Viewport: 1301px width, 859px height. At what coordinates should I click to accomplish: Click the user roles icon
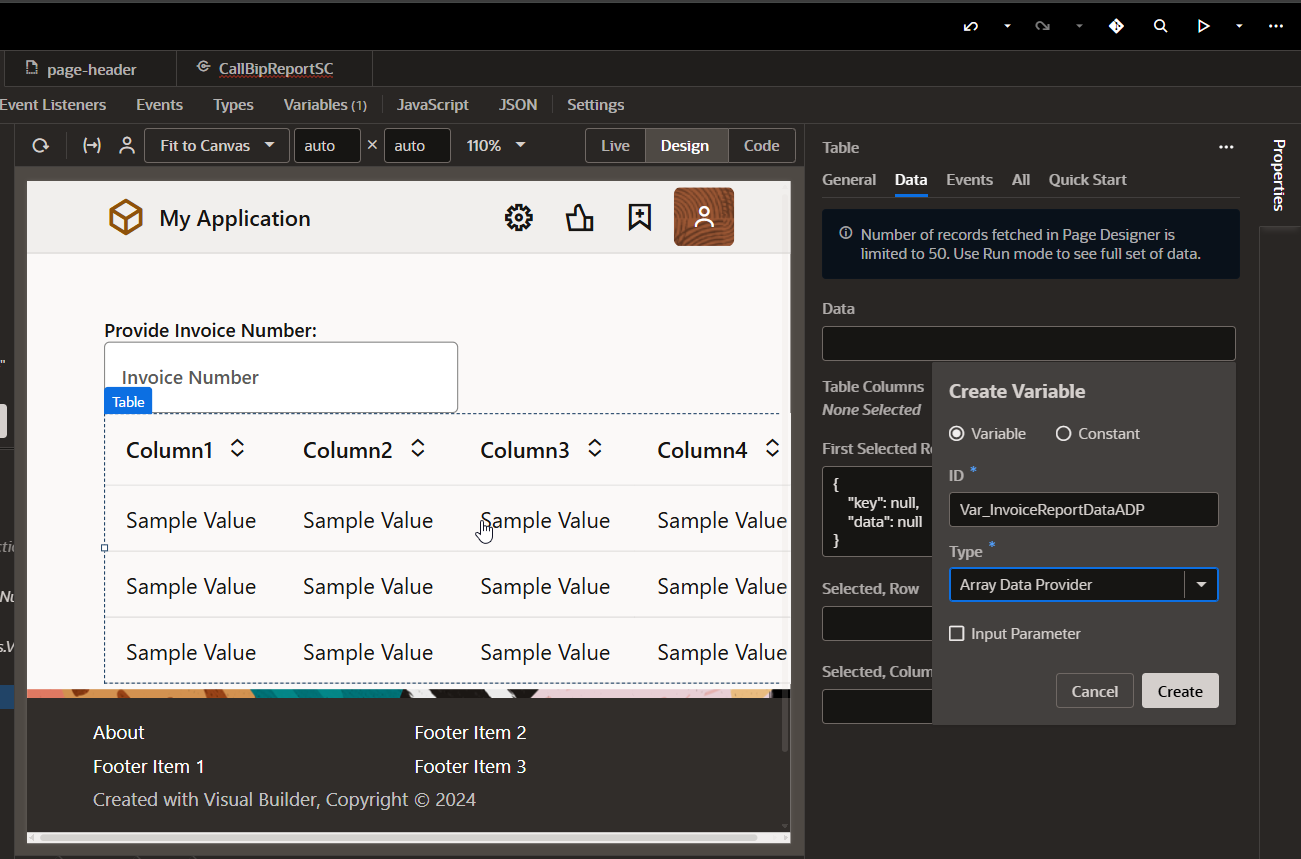point(126,145)
